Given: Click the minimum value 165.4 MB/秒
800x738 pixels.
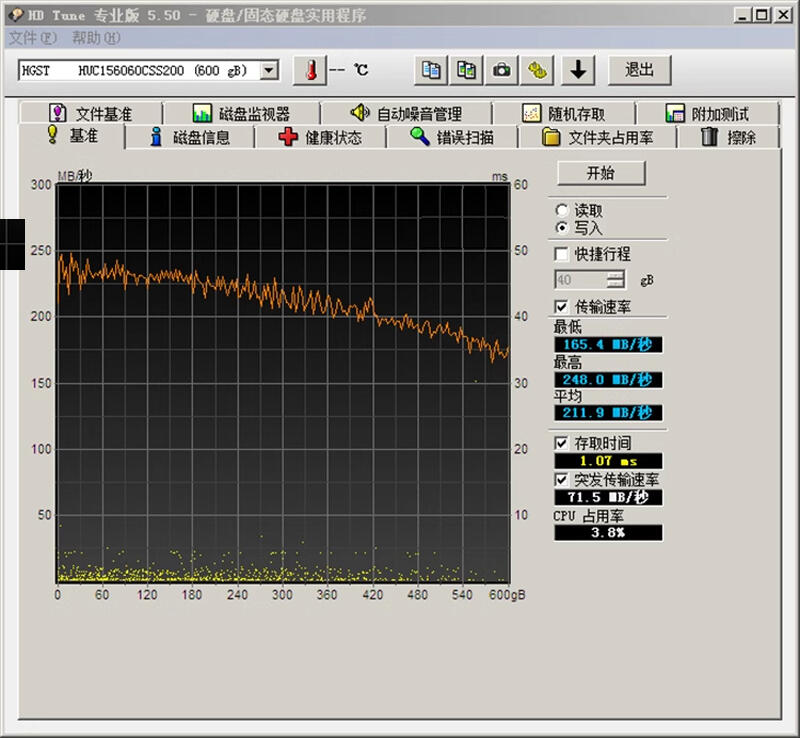Looking at the screenshot, I should coord(608,345).
